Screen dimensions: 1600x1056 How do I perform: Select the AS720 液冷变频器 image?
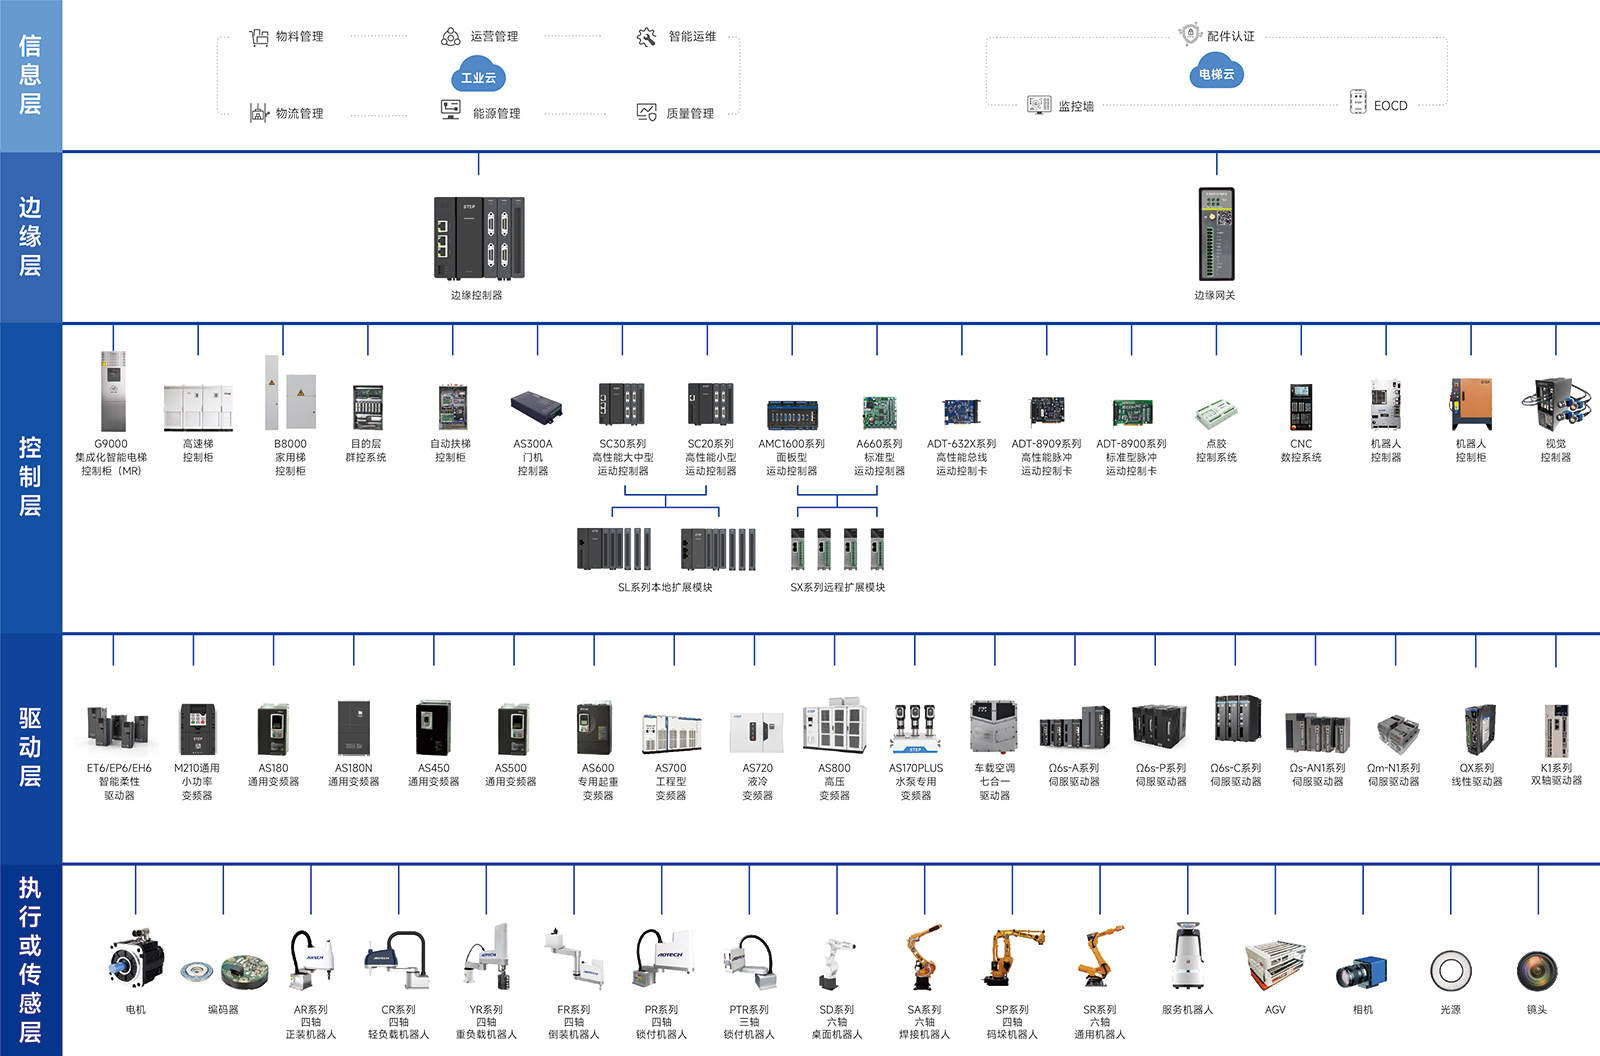click(756, 733)
